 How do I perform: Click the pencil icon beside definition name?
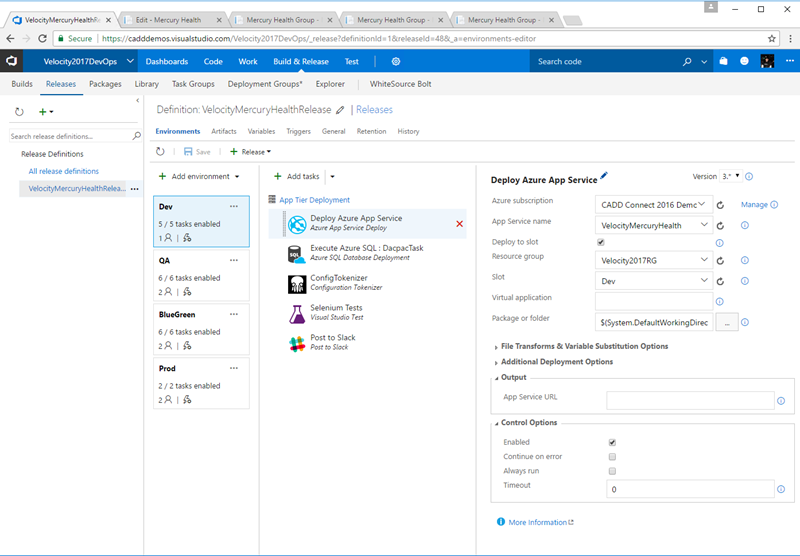pos(340,110)
